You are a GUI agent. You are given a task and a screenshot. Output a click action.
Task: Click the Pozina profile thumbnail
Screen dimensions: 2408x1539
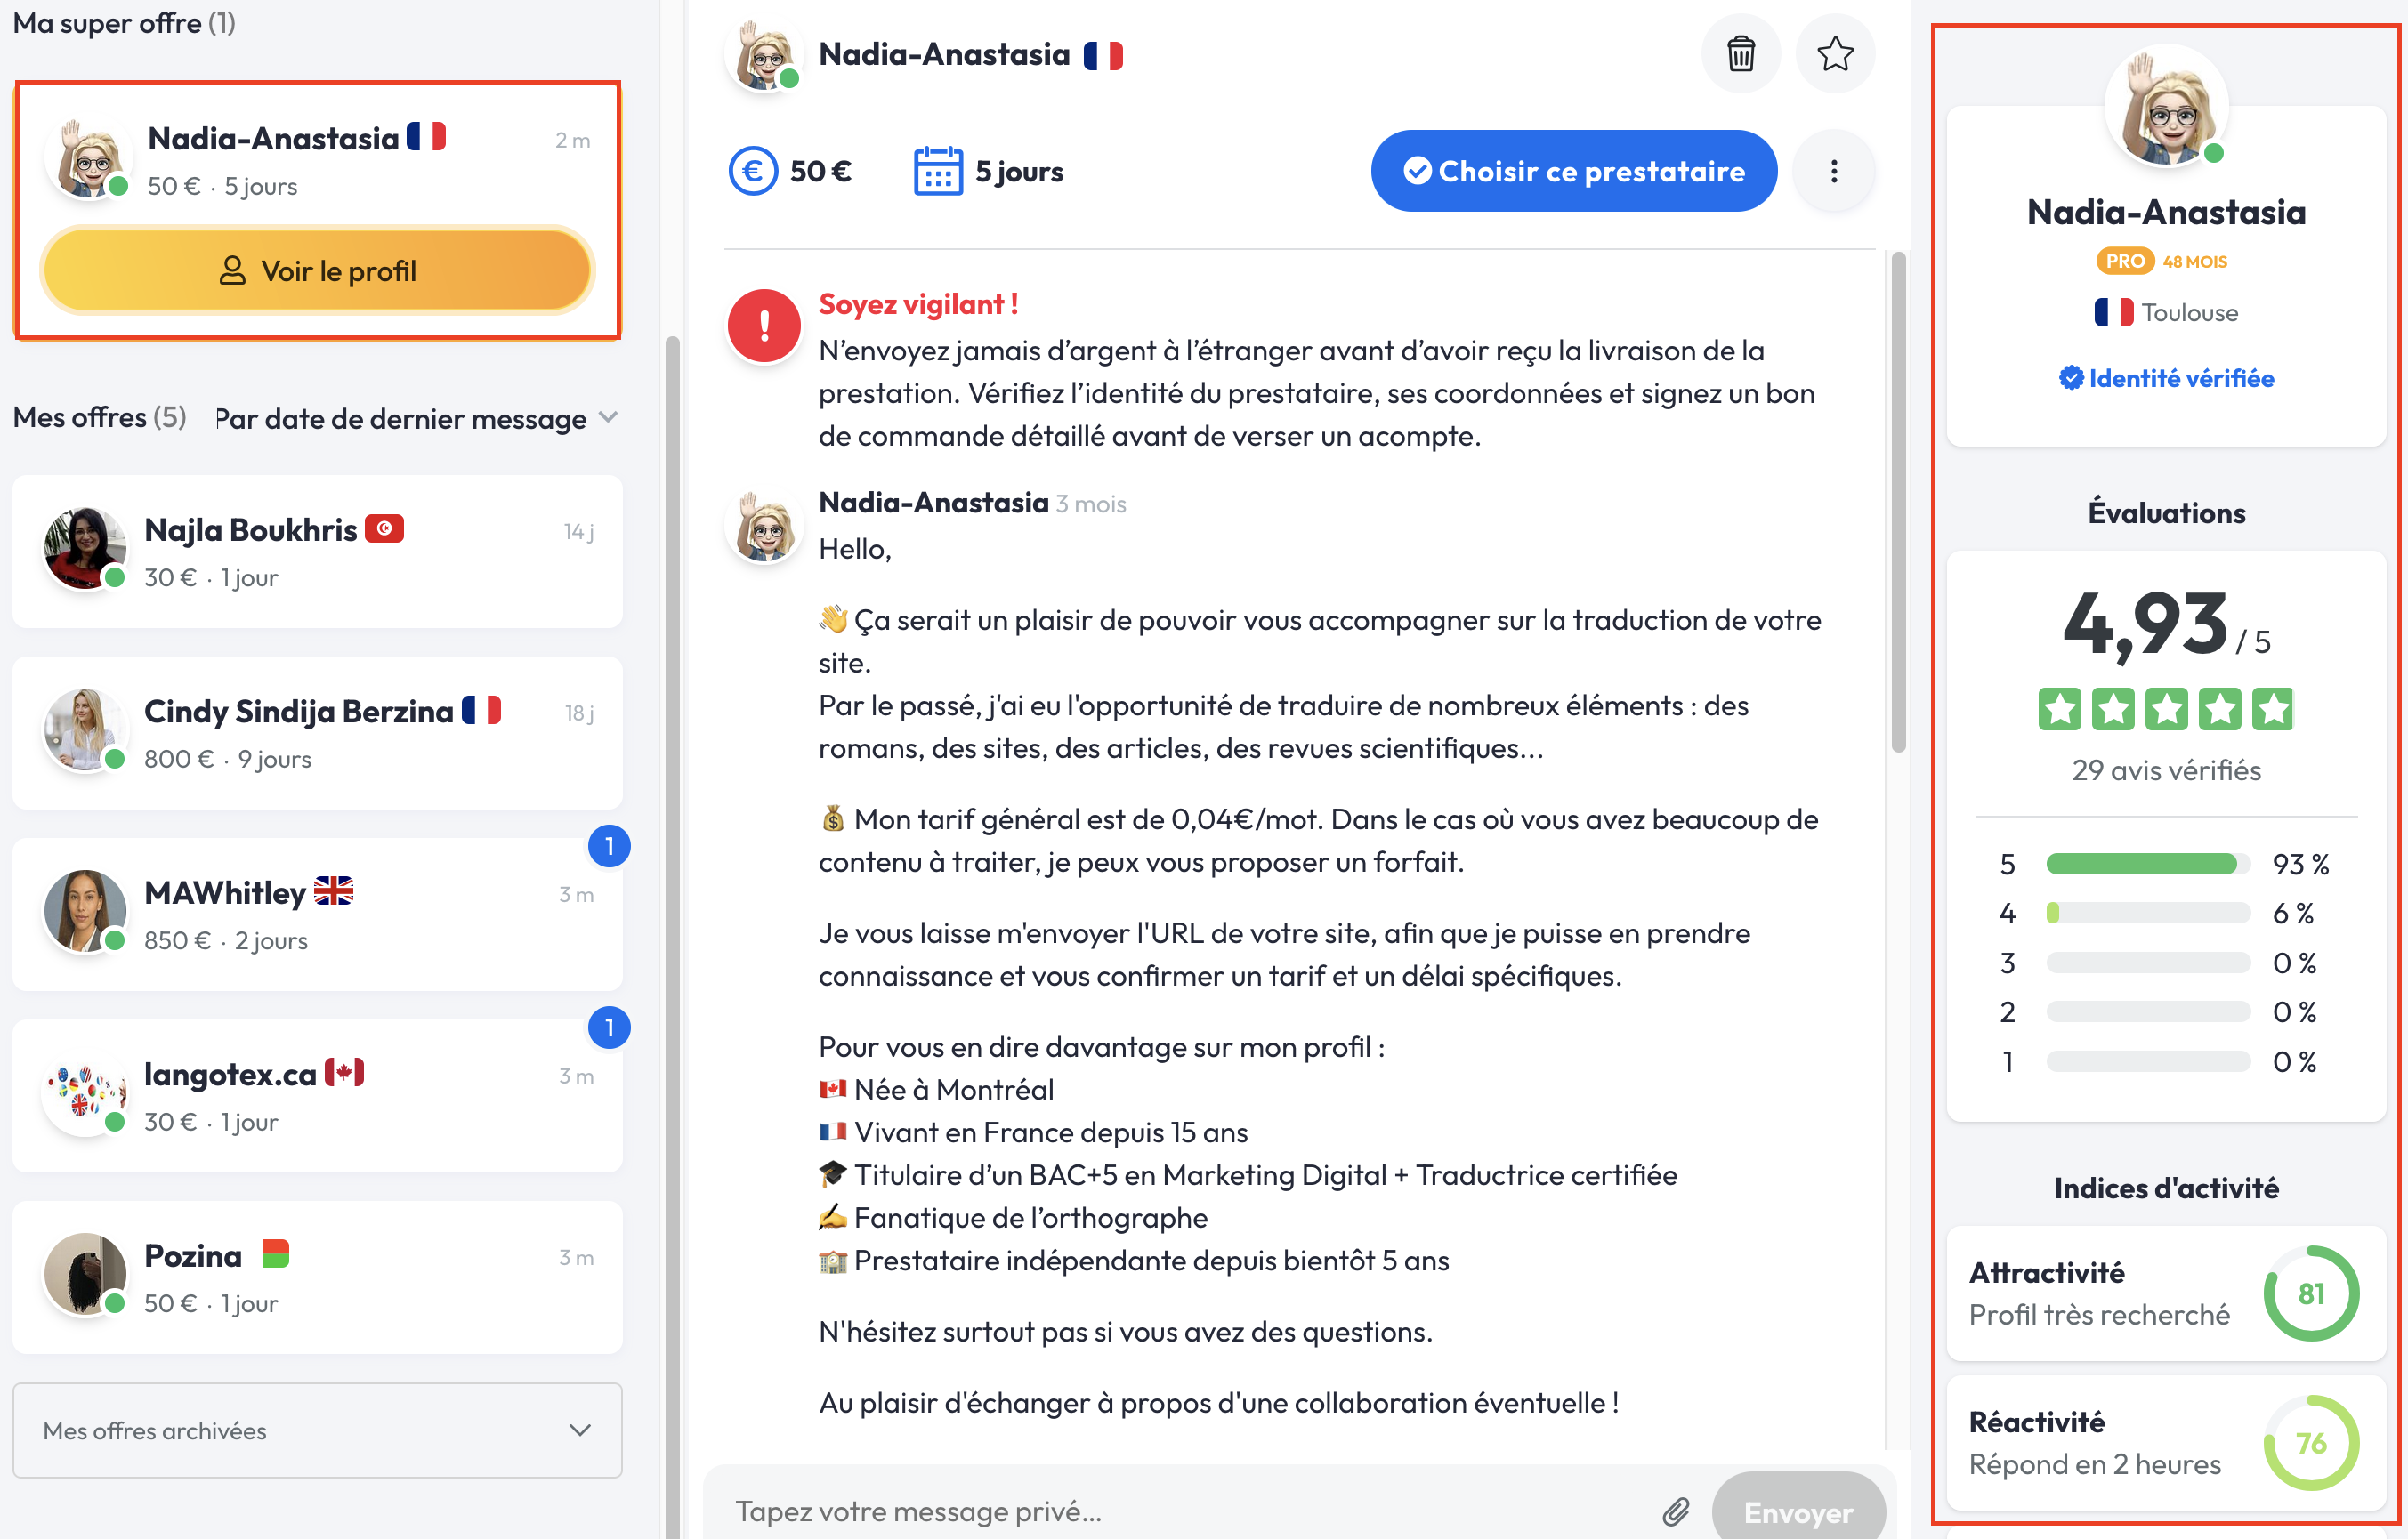85,1274
